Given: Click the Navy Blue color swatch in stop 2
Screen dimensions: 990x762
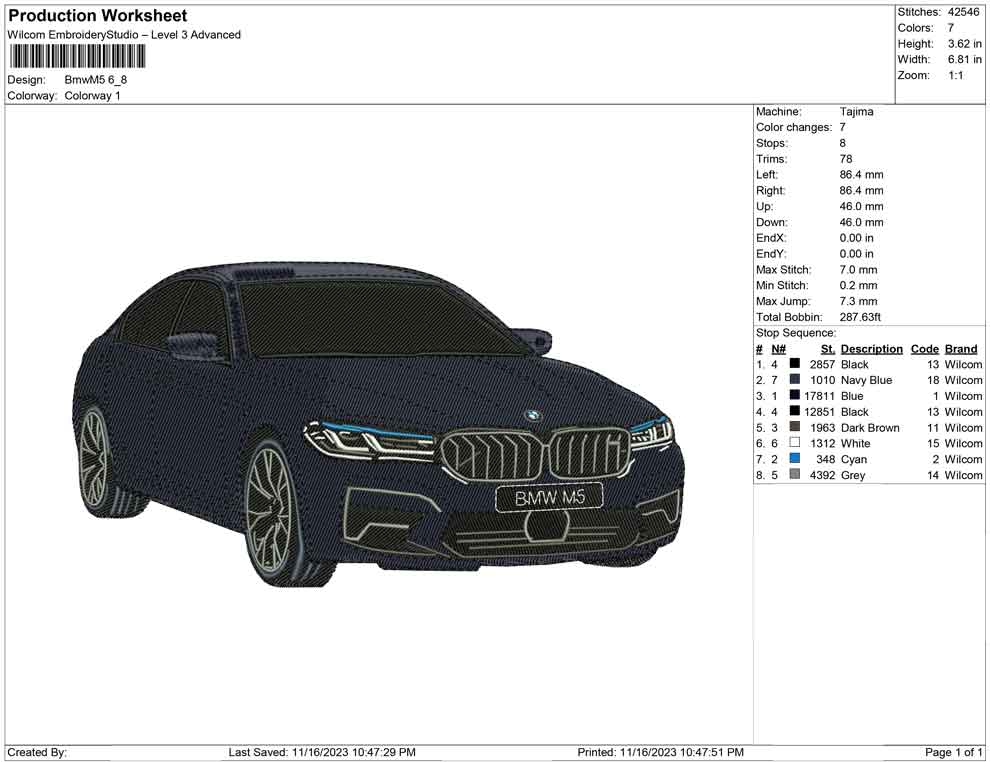Looking at the screenshot, I should (795, 379).
